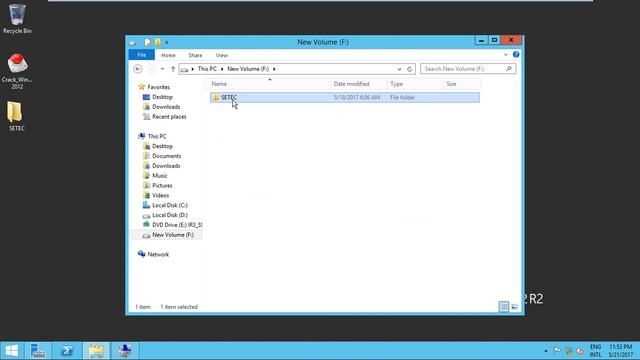Select the Crack_Win 2012 desktop icon
The width and height of the screenshot is (640, 360).
pyautogui.click(x=17, y=71)
